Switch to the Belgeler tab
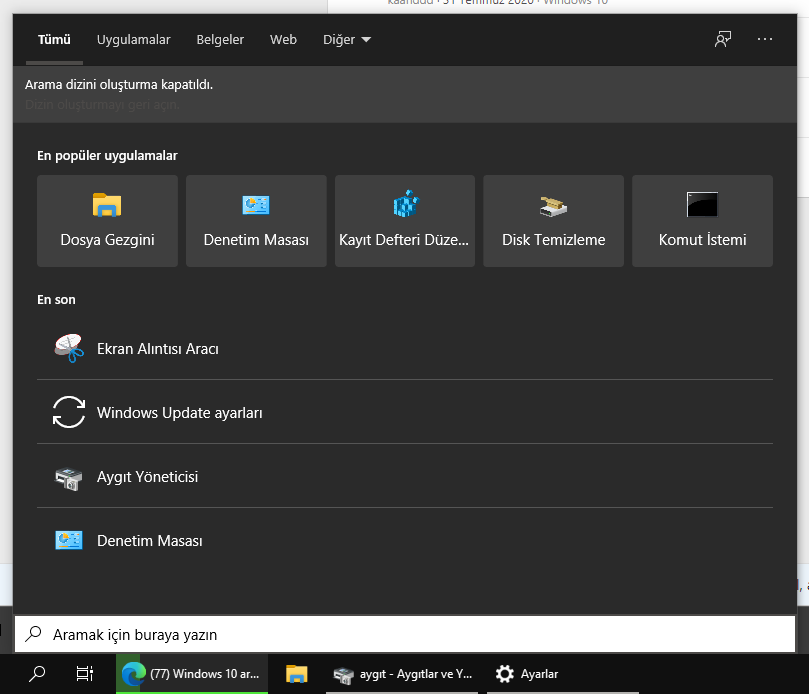This screenshot has height=694, width=809. 220,40
